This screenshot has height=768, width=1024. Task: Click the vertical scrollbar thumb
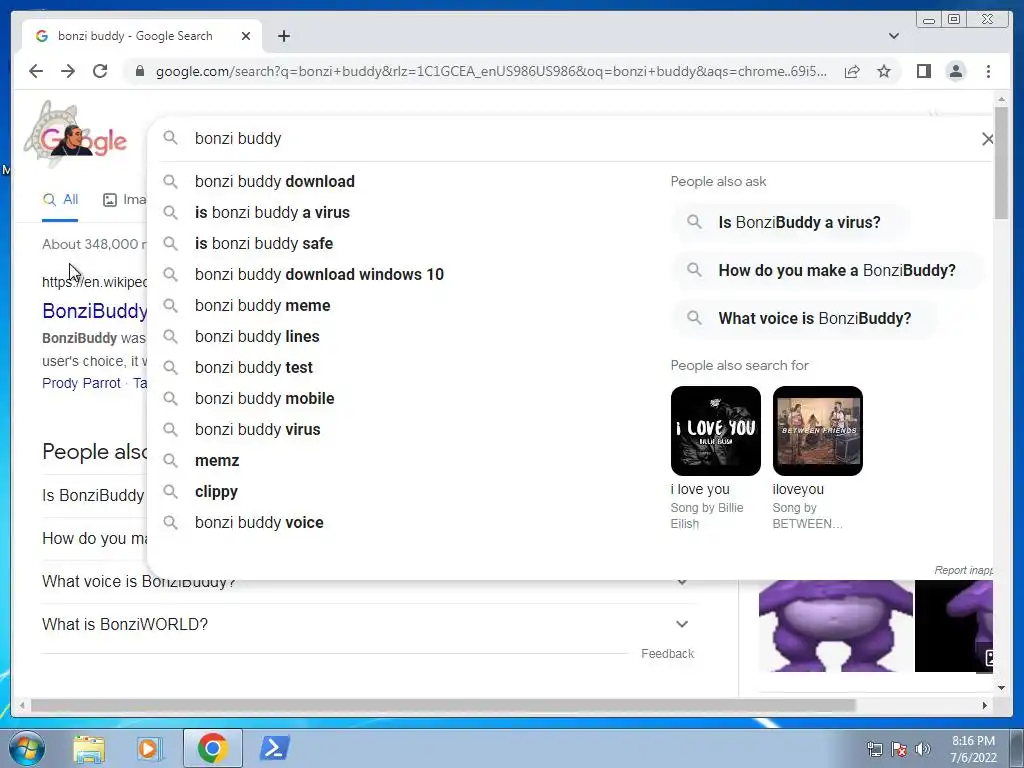(x=1001, y=163)
